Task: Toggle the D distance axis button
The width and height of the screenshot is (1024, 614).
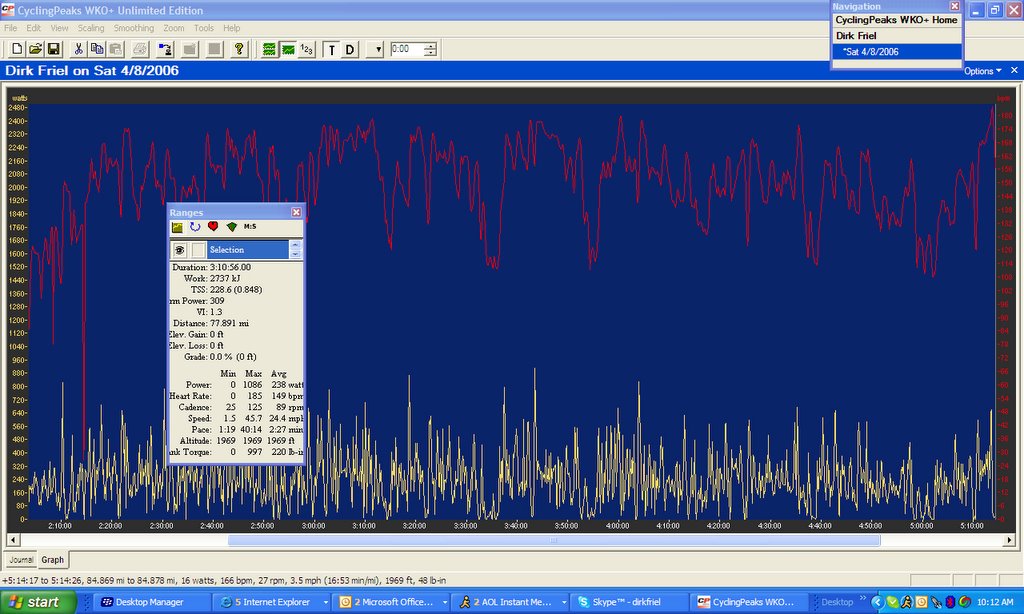Action: [x=349, y=50]
